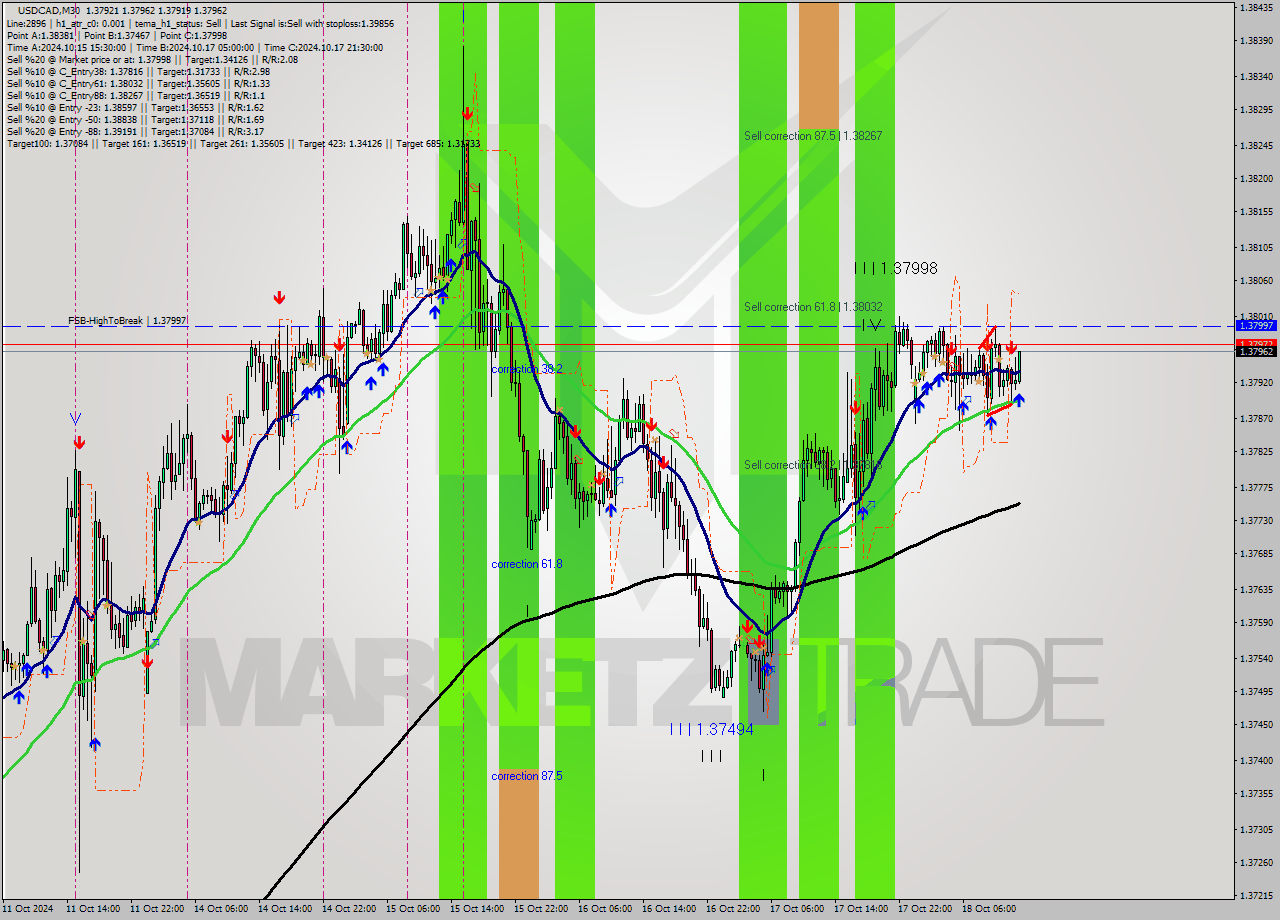1280x920 pixels.
Task: Click the 1.37920 price axis label
Action: [x=1256, y=383]
